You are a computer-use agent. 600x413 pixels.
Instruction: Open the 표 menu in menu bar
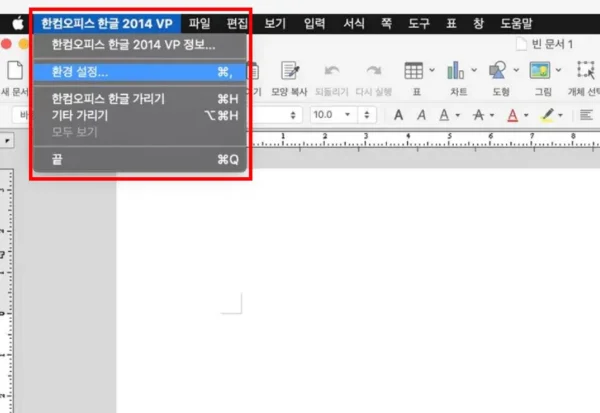[x=452, y=24]
